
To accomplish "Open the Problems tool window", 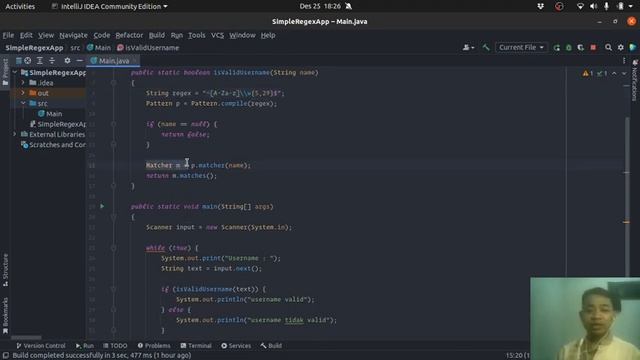I will 154,346.
